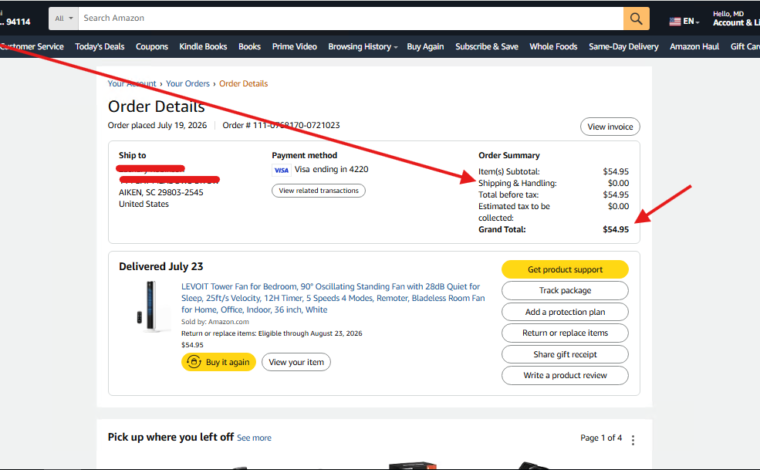The image size is (760, 470).
Task: Click the Estimated tax to be collected label
Action: click(514, 212)
